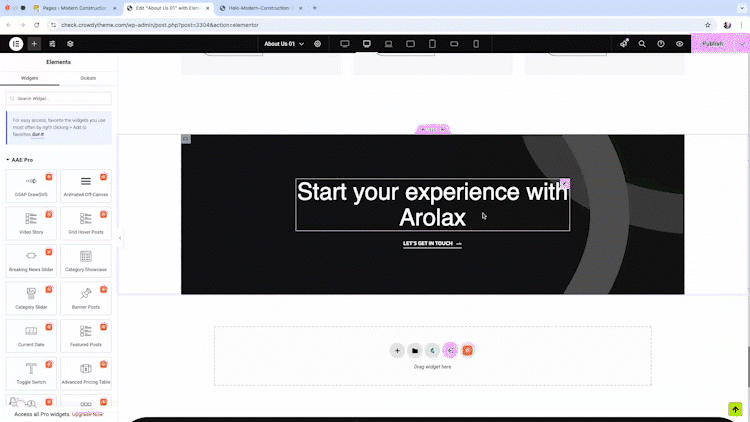Select the Video Story widget
The image size is (750, 422).
click(x=31, y=223)
